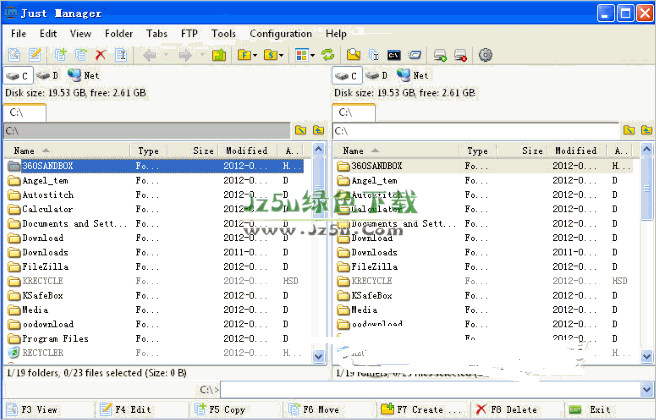Click the Edit file pencil toolbar icon
The height and width of the screenshot is (420, 656).
click(35, 55)
